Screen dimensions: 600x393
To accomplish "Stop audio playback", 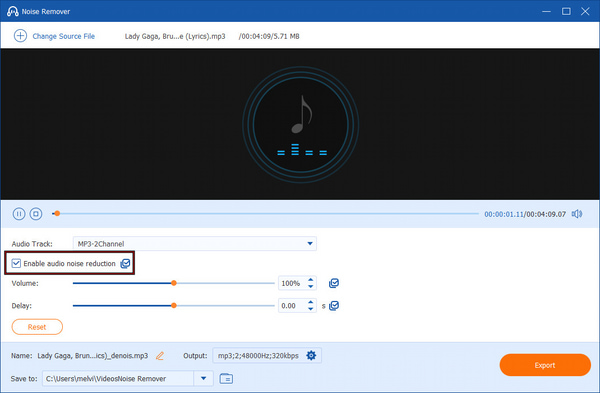I will 36,214.
